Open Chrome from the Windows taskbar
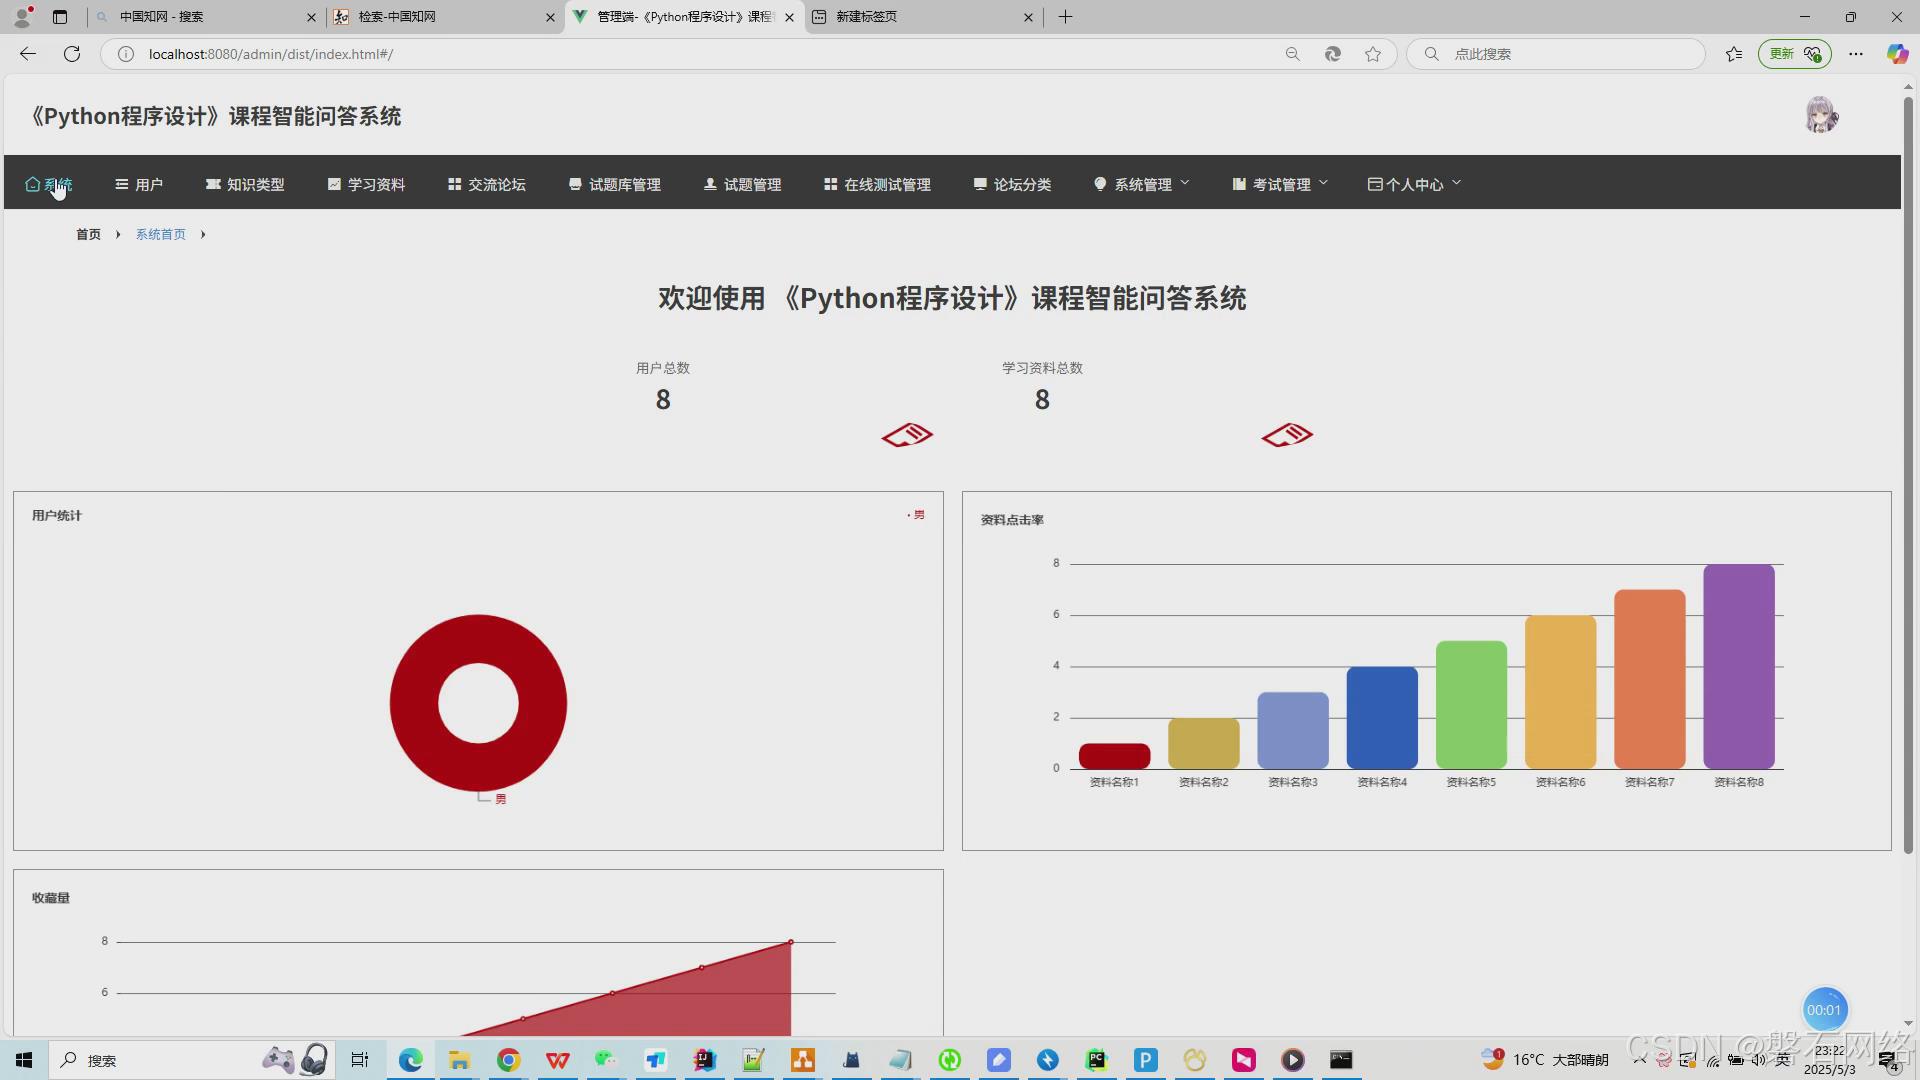The height and width of the screenshot is (1080, 1920). 508,1060
